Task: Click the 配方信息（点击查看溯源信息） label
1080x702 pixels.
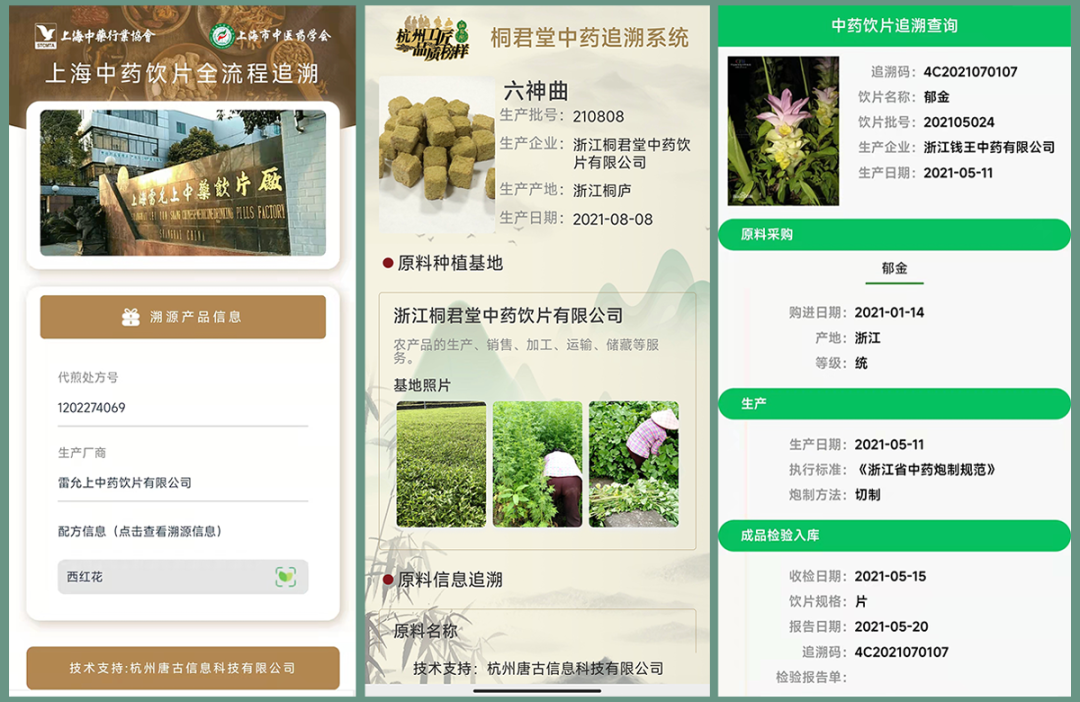Action: [140, 531]
